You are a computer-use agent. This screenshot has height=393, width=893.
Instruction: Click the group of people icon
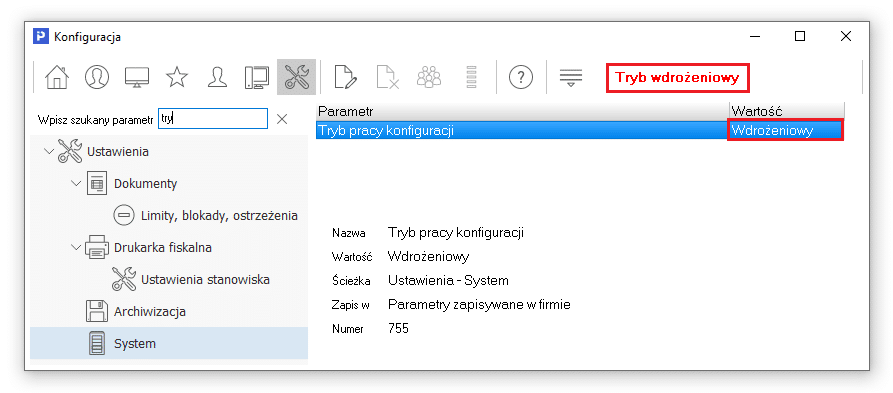point(429,77)
